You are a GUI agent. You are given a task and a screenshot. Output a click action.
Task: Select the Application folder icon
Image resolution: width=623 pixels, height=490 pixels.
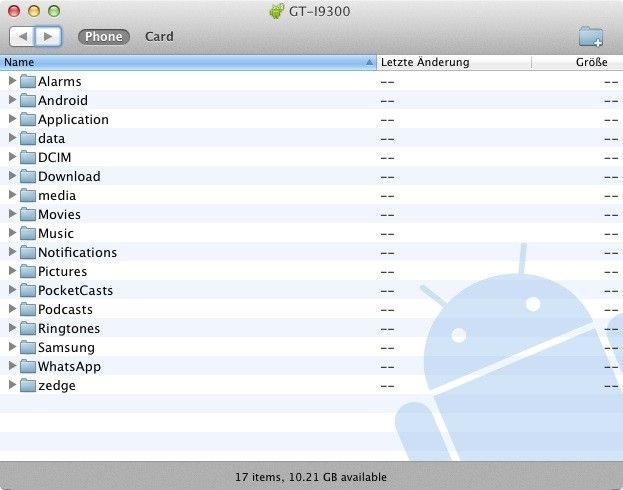(x=28, y=120)
